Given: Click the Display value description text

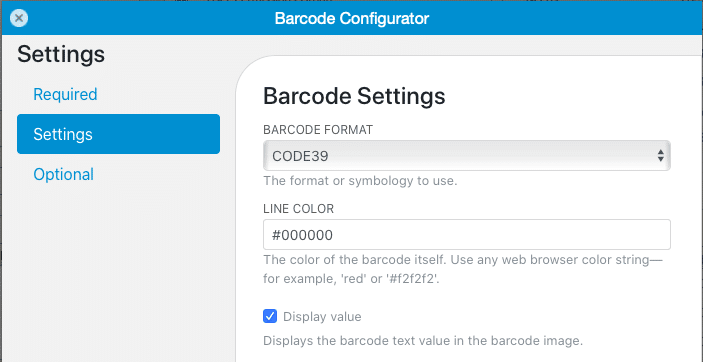Looking at the screenshot, I should click(x=423, y=341).
